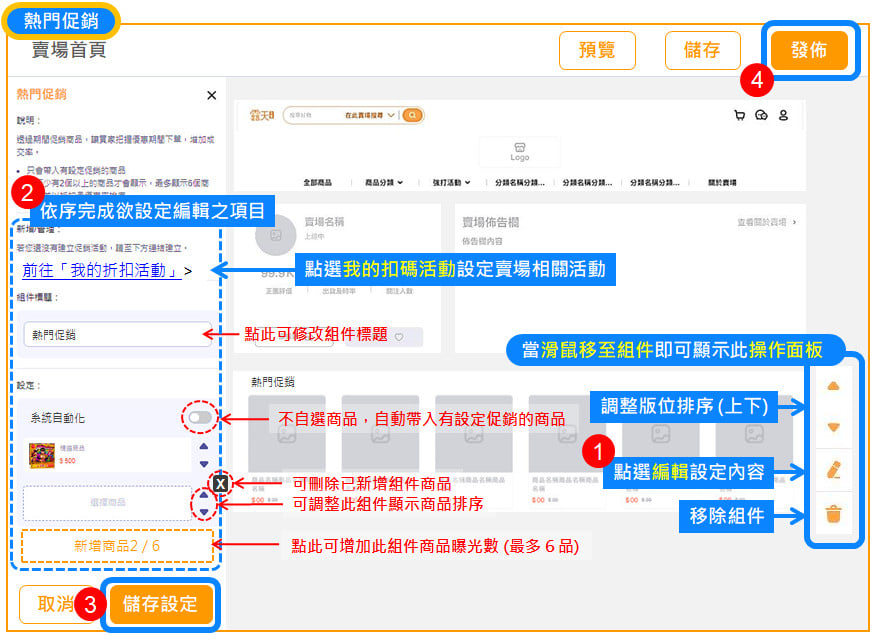Delete added product with the X icon

[221, 485]
